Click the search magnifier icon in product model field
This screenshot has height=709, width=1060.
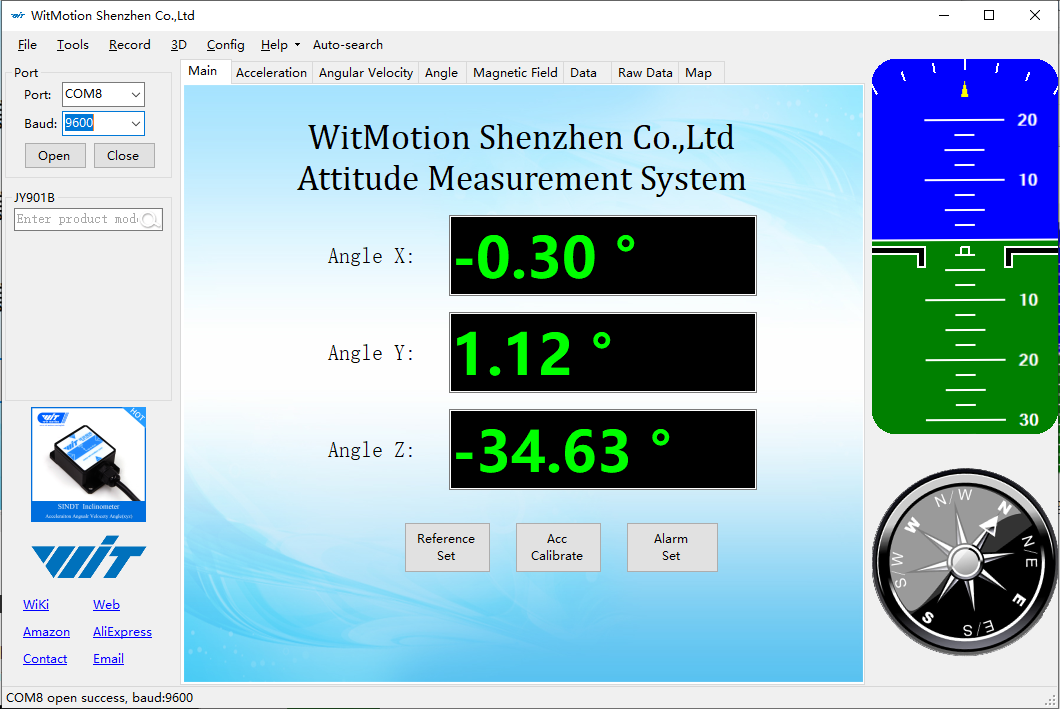(x=151, y=220)
